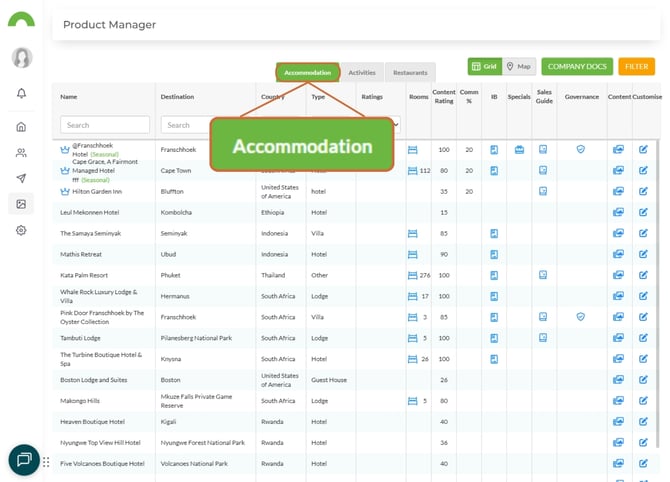Open content icon for Leul Mekonnen Hotel
670x482 pixels.
click(x=618, y=212)
